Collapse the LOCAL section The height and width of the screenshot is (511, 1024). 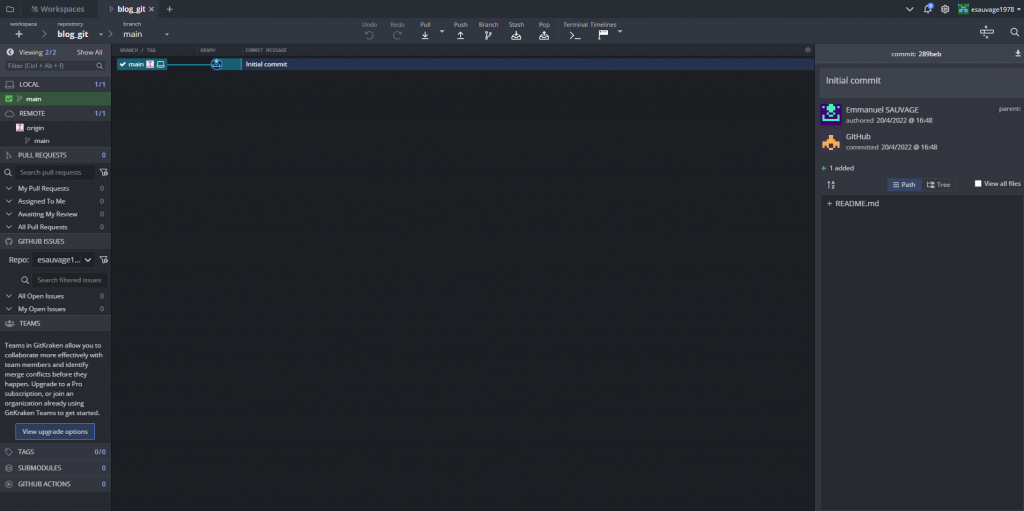(55, 84)
